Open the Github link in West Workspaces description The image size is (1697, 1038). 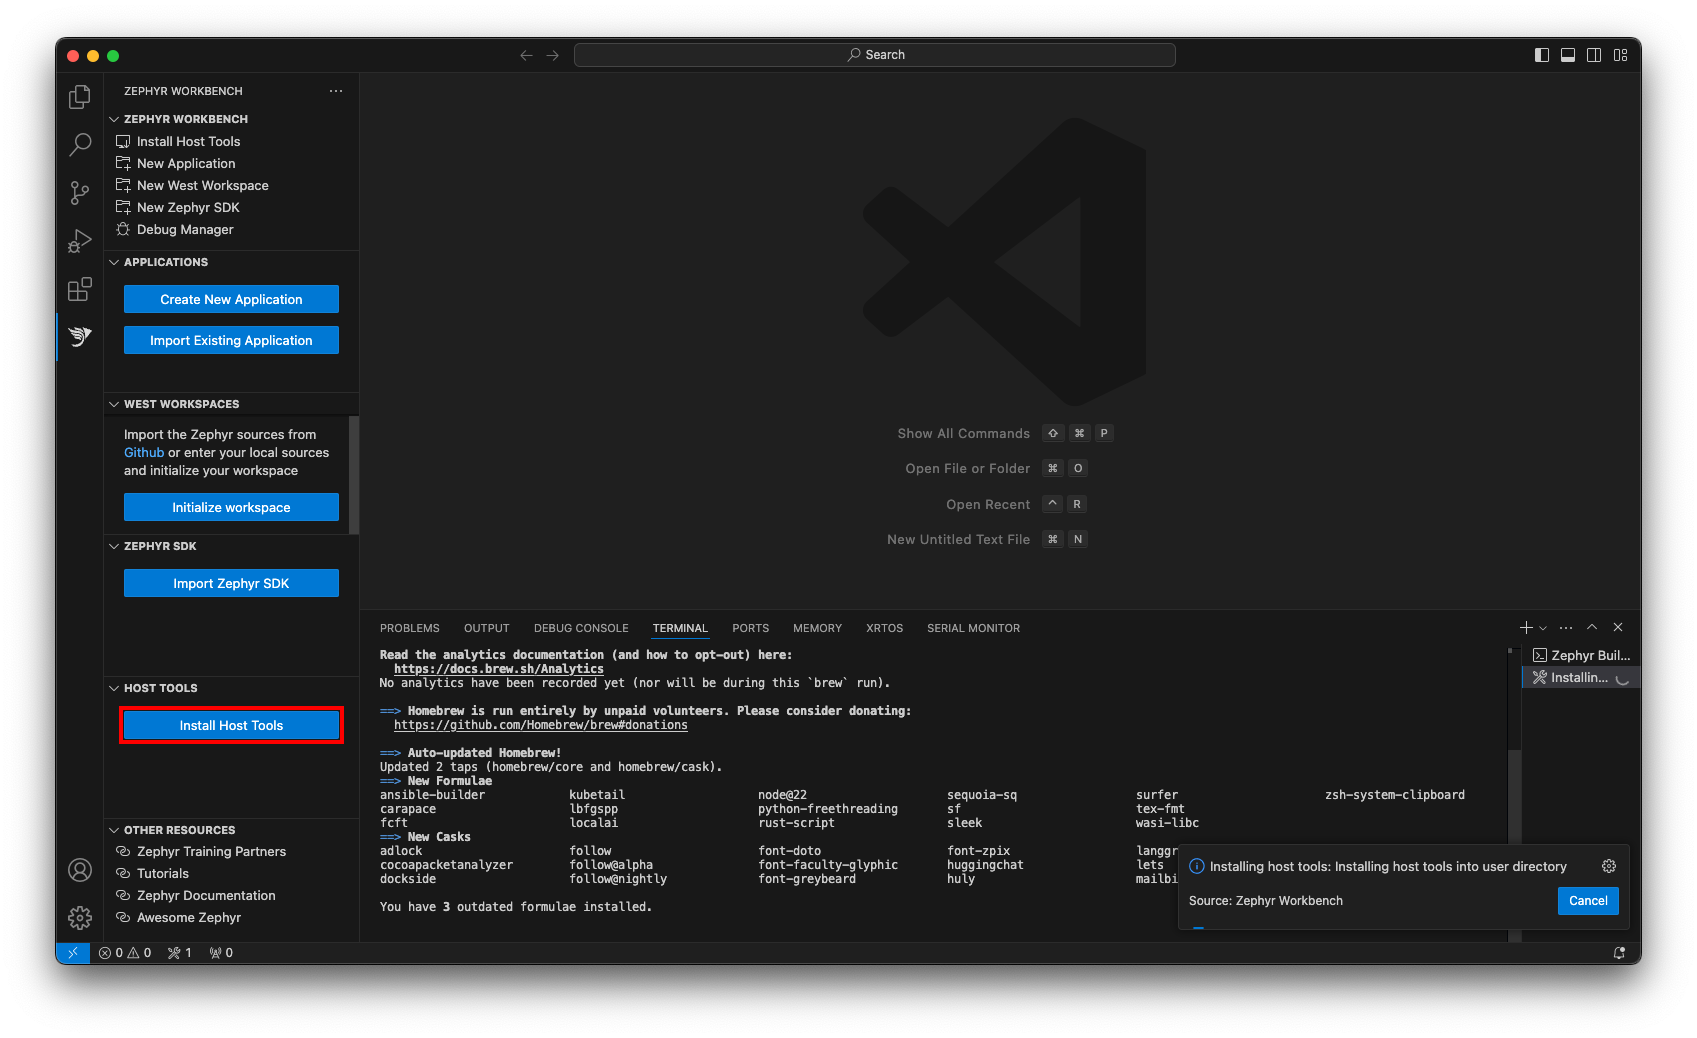click(x=143, y=452)
